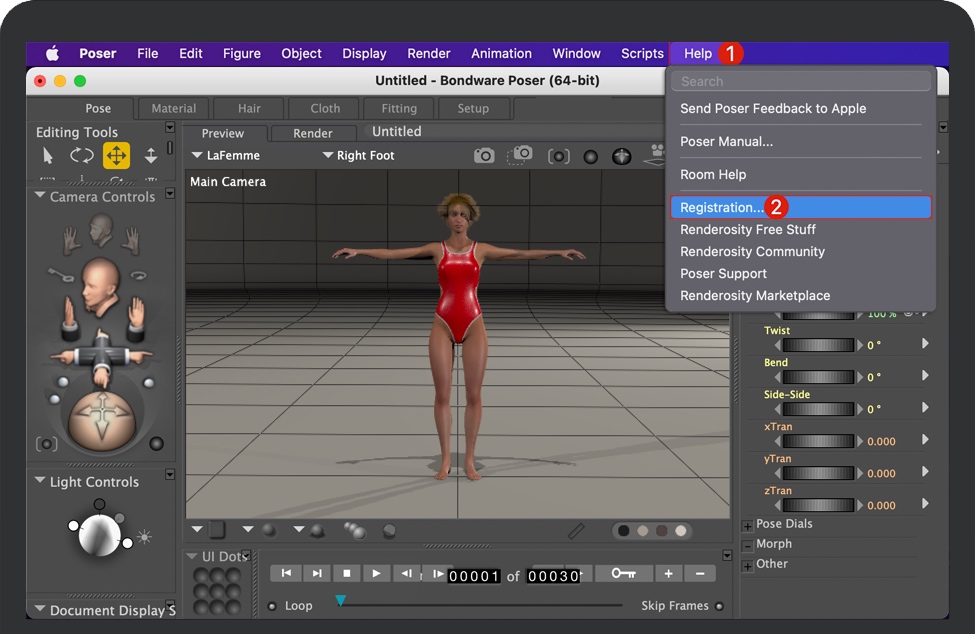
Task: Open the Right Foot actor dropdown
Action: coord(359,155)
